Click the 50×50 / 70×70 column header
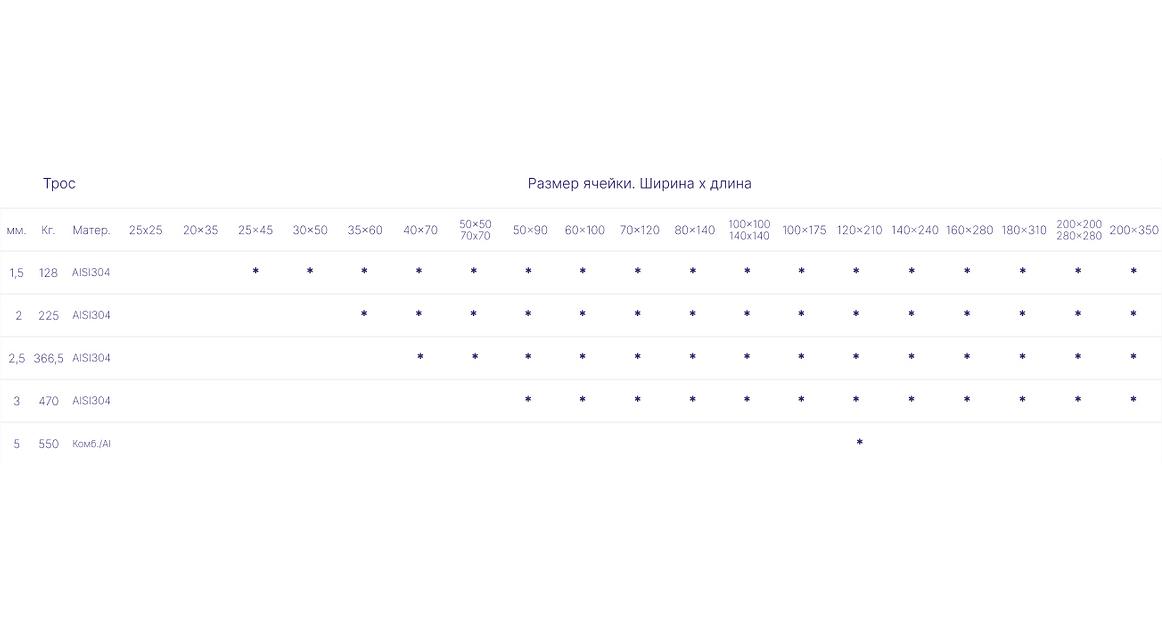The image size is (1162, 624). pos(475,230)
